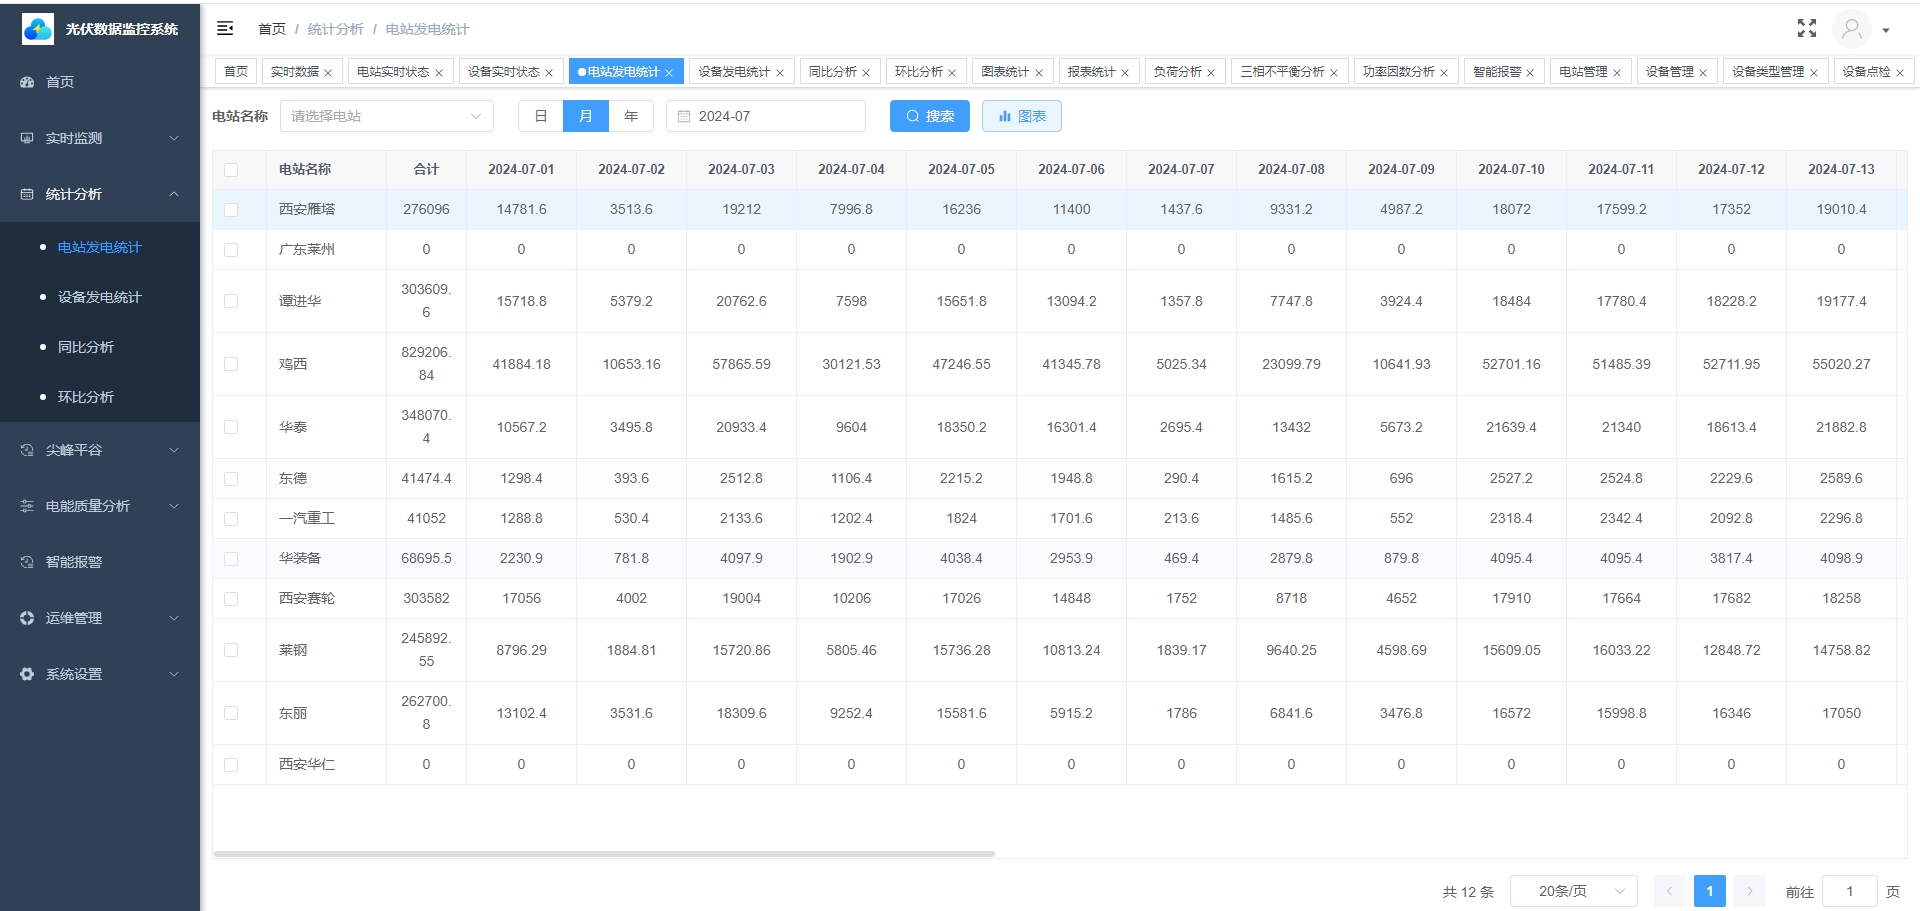1920x911 pixels.
Task: Click the 合计 column header
Action: [x=426, y=169]
